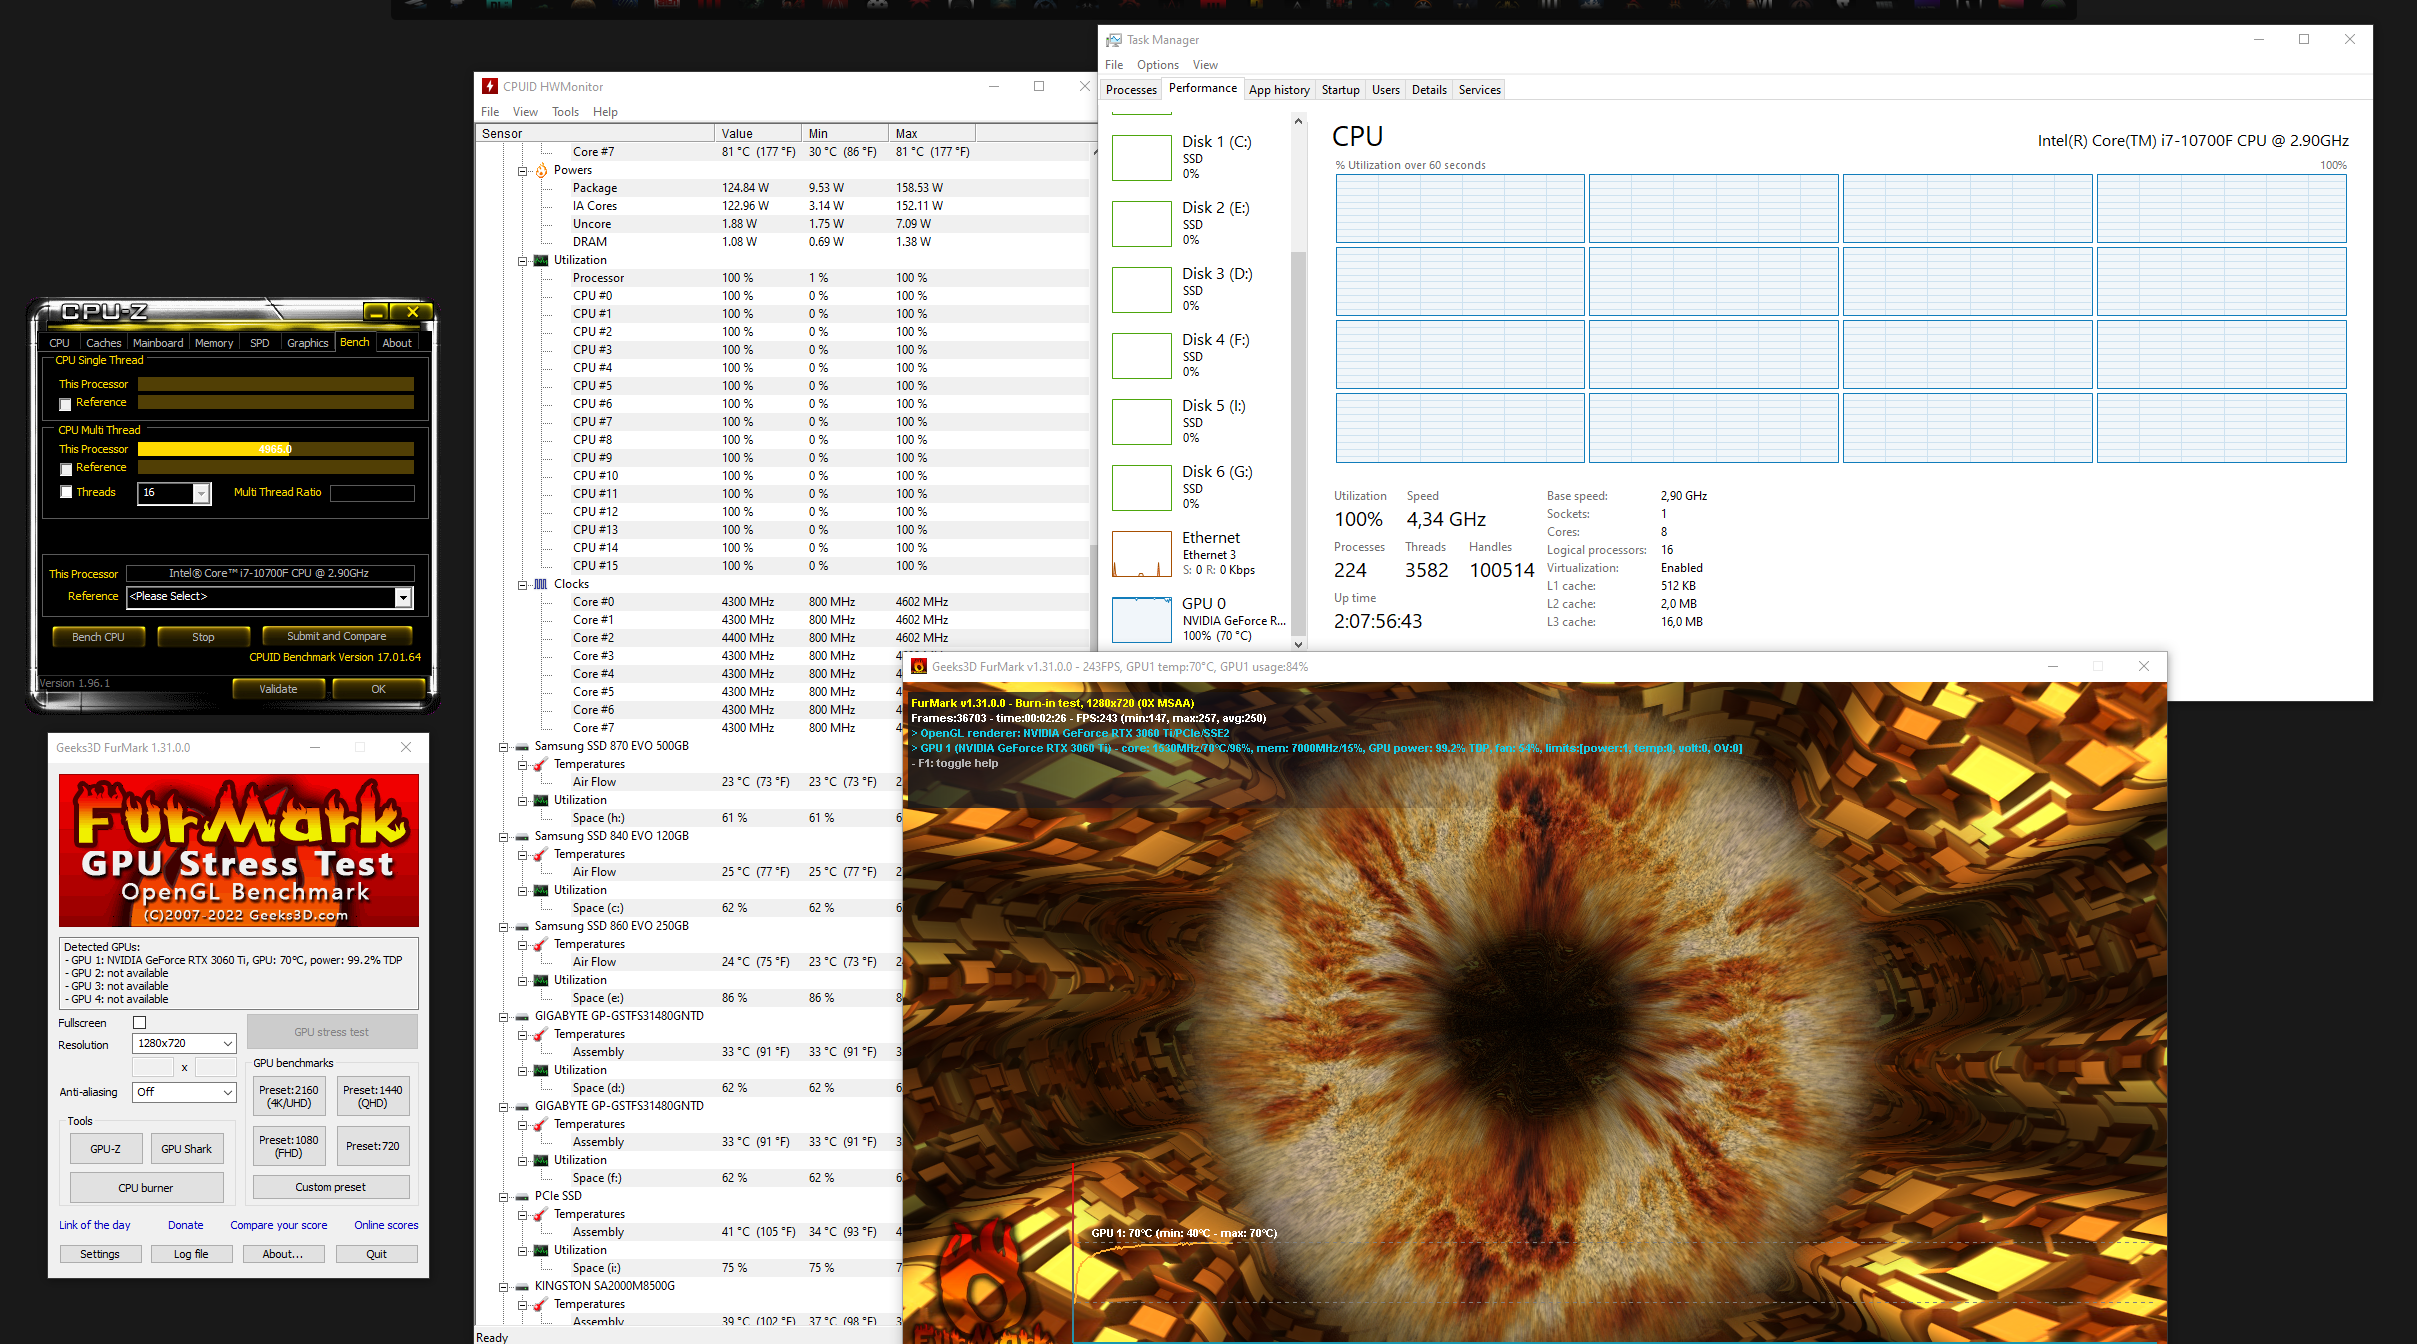The width and height of the screenshot is (2417, 1344).
Task: Enable Multi Thread Reference checkbox in CPU-Z
Action: coord(66,469)
